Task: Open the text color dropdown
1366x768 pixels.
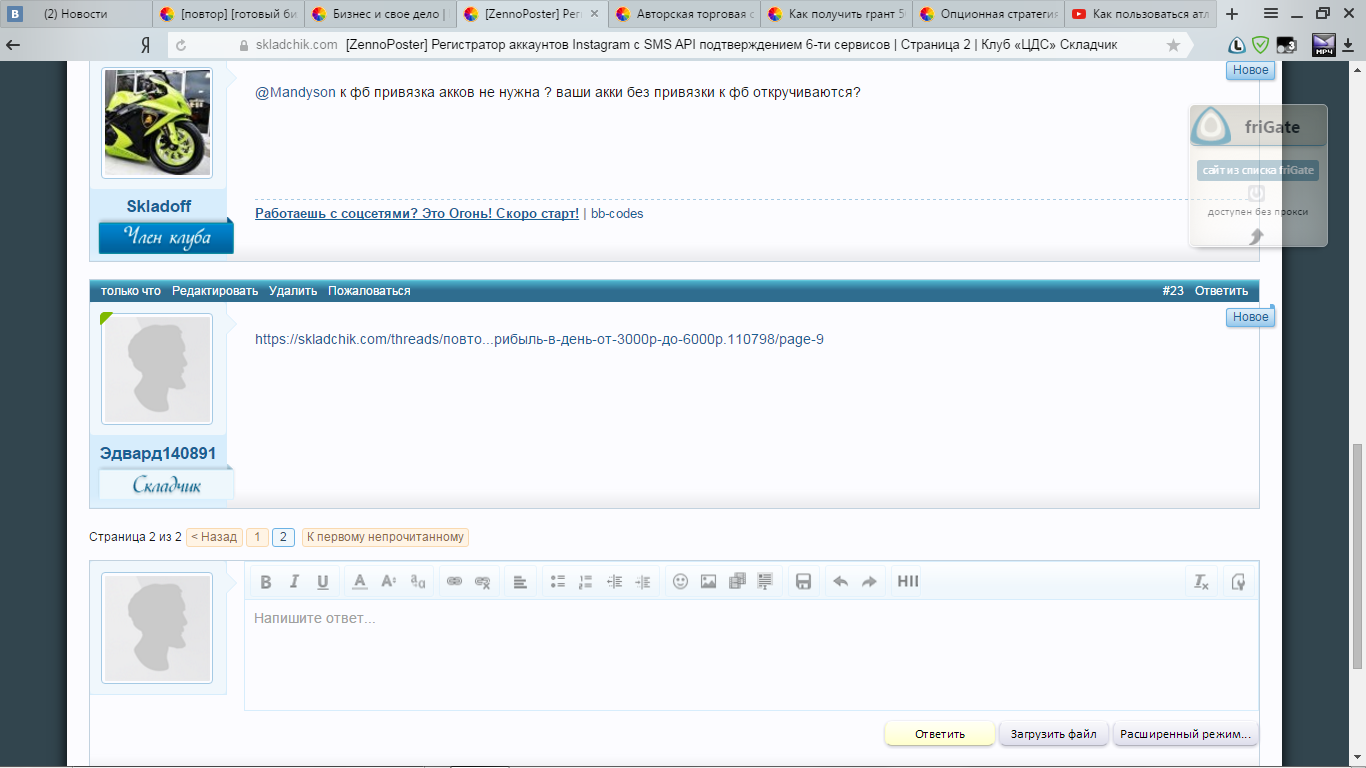Action: [x=360, y=582]
